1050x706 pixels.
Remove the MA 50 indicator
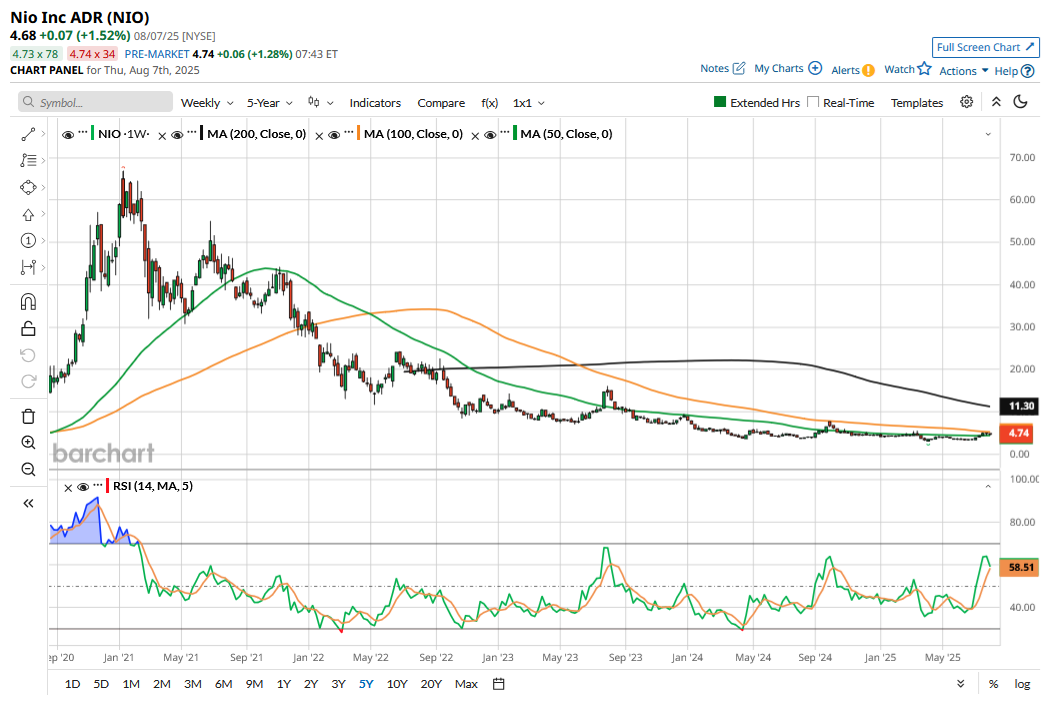tap(475, 136)
